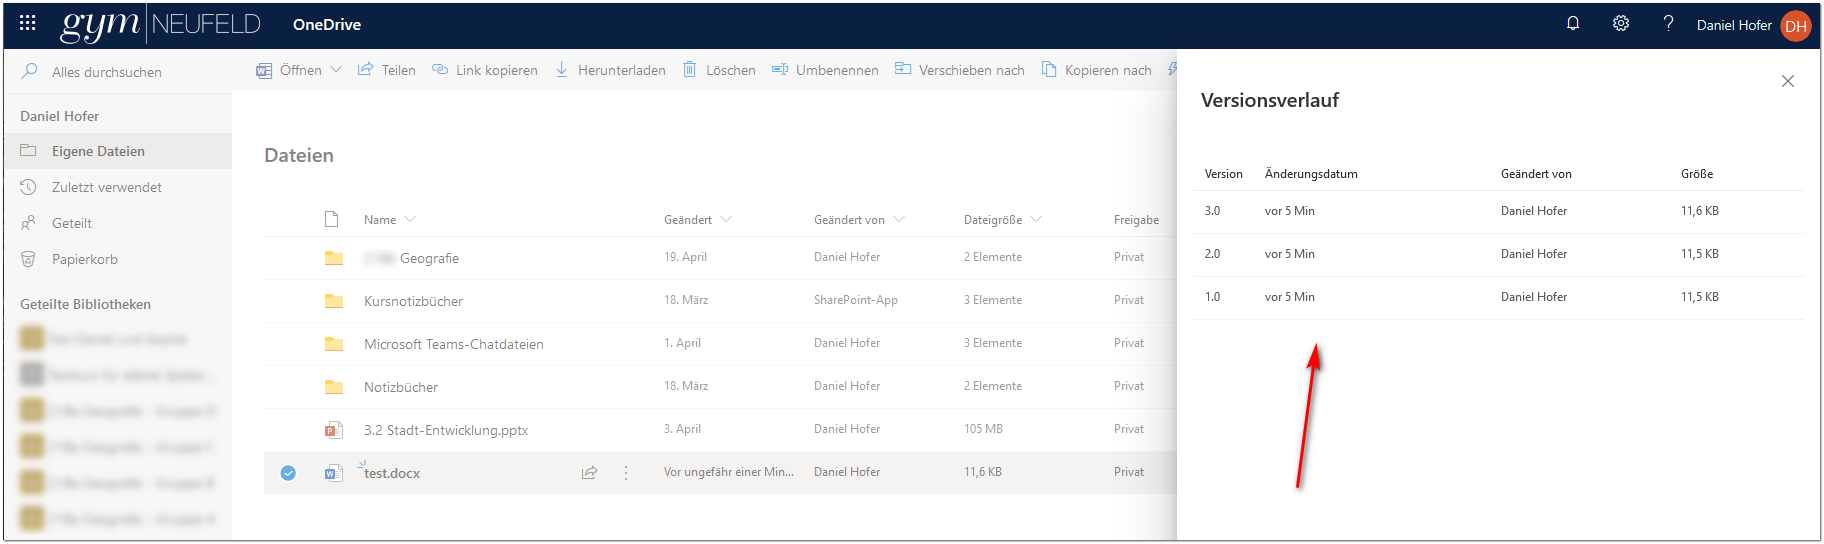
Task: Click the Herunterladen download button
Action: 610,70
